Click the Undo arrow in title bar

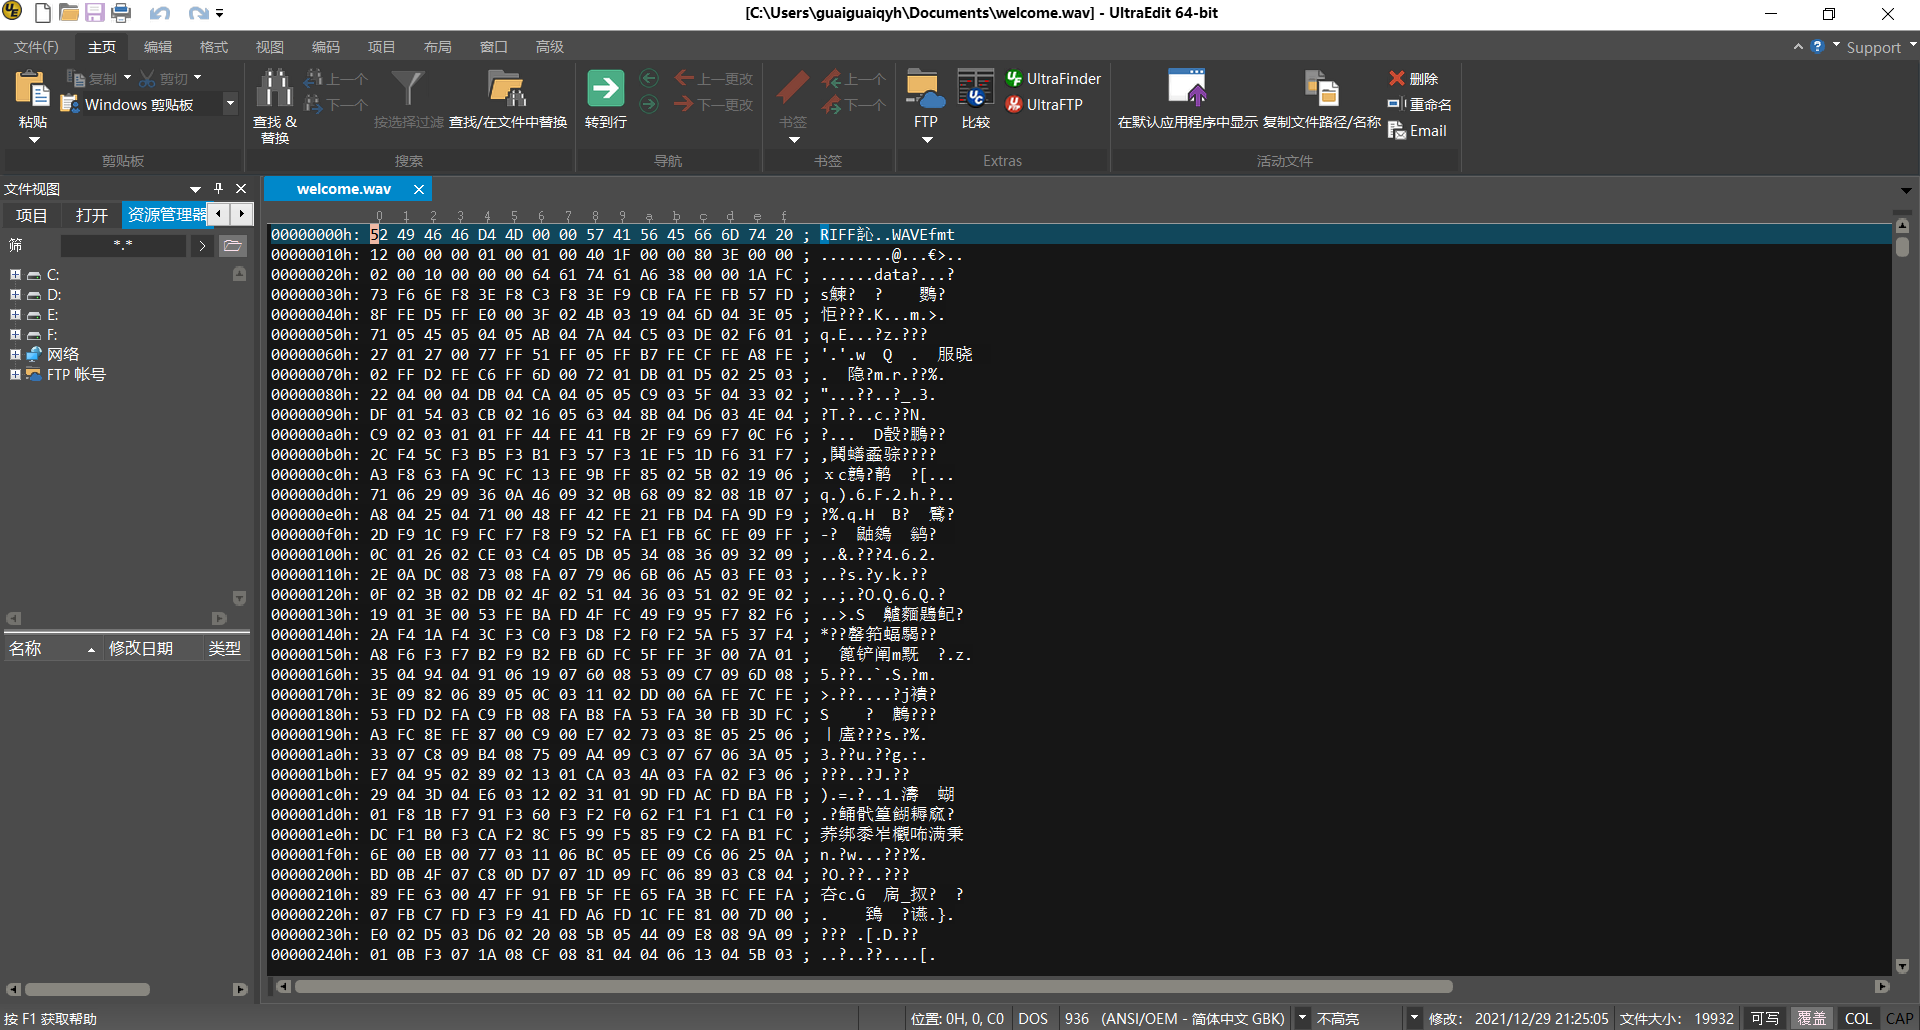click(x=160, y=13)
